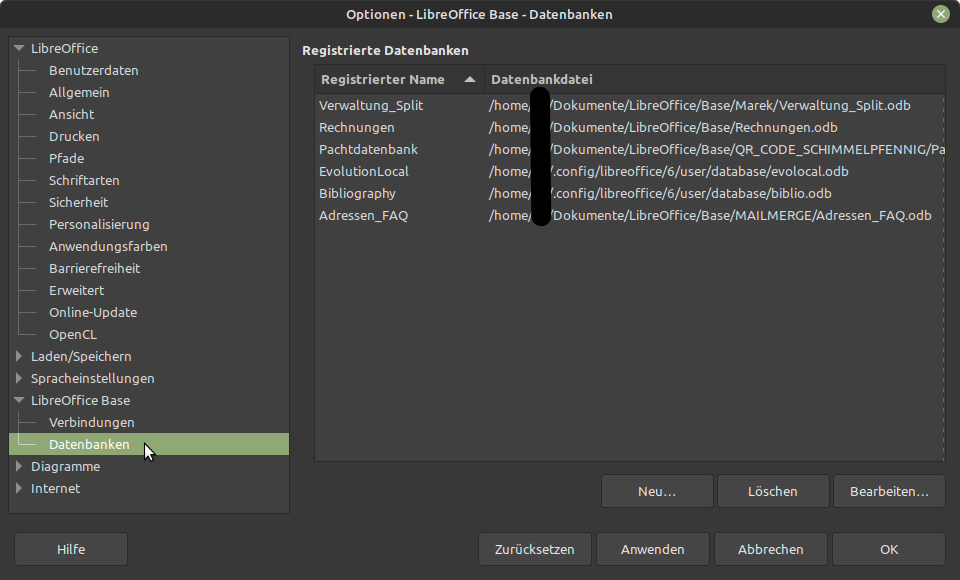Click the Bearbeiten… button
This screenshot has width=960, height=580.
coord(889,491)
